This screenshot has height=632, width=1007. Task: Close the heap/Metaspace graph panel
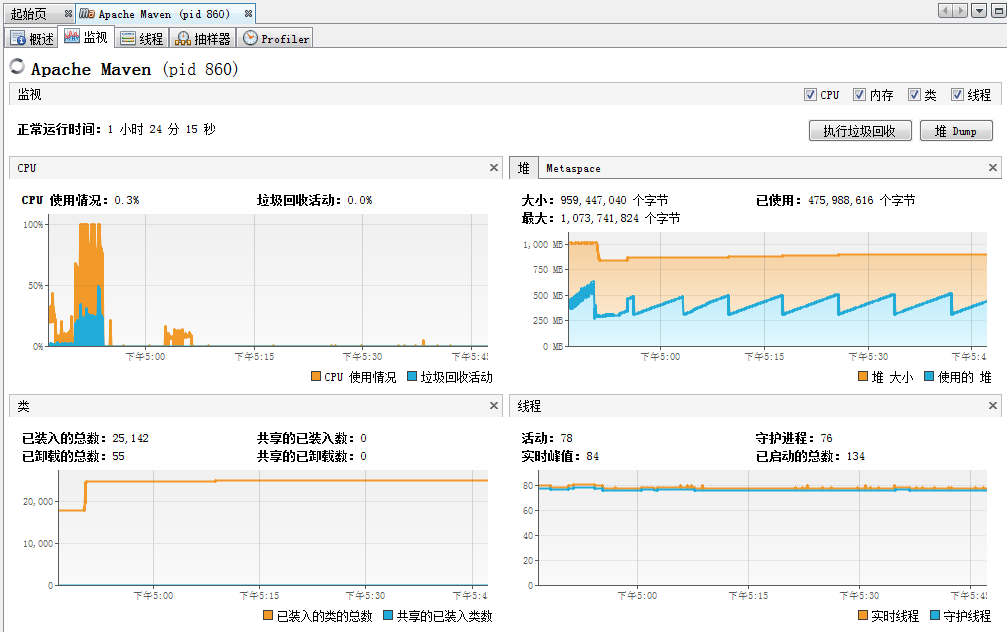coord(993,168)
